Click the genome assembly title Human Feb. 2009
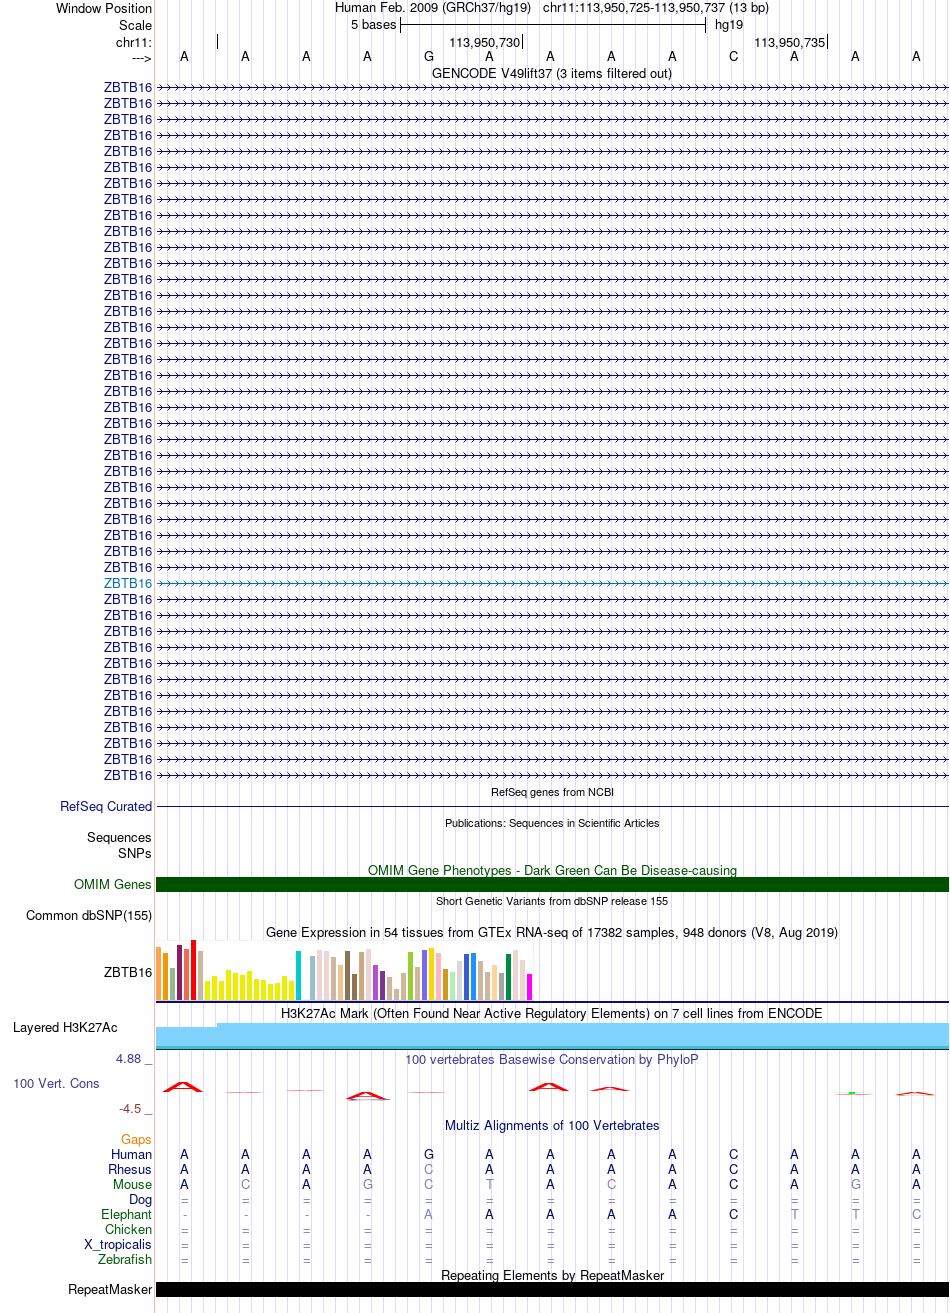Viewport: 950px width, 1313px height. (432, 8)
